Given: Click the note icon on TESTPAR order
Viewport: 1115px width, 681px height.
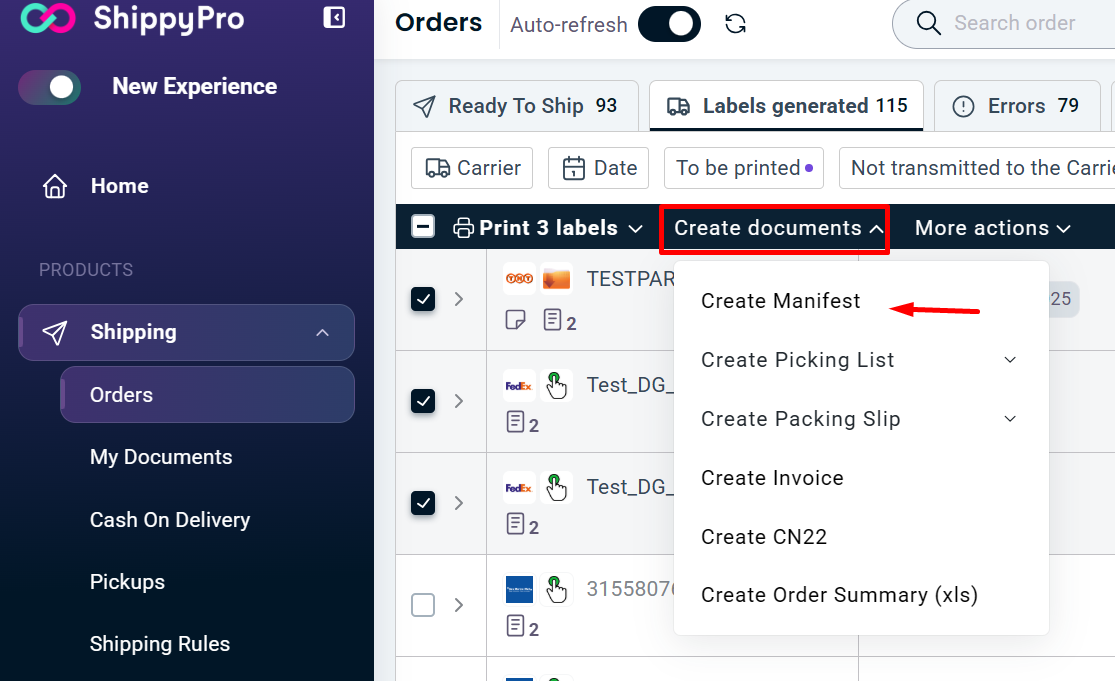Looking at the screenshot, I should click(x=516, y=320).
